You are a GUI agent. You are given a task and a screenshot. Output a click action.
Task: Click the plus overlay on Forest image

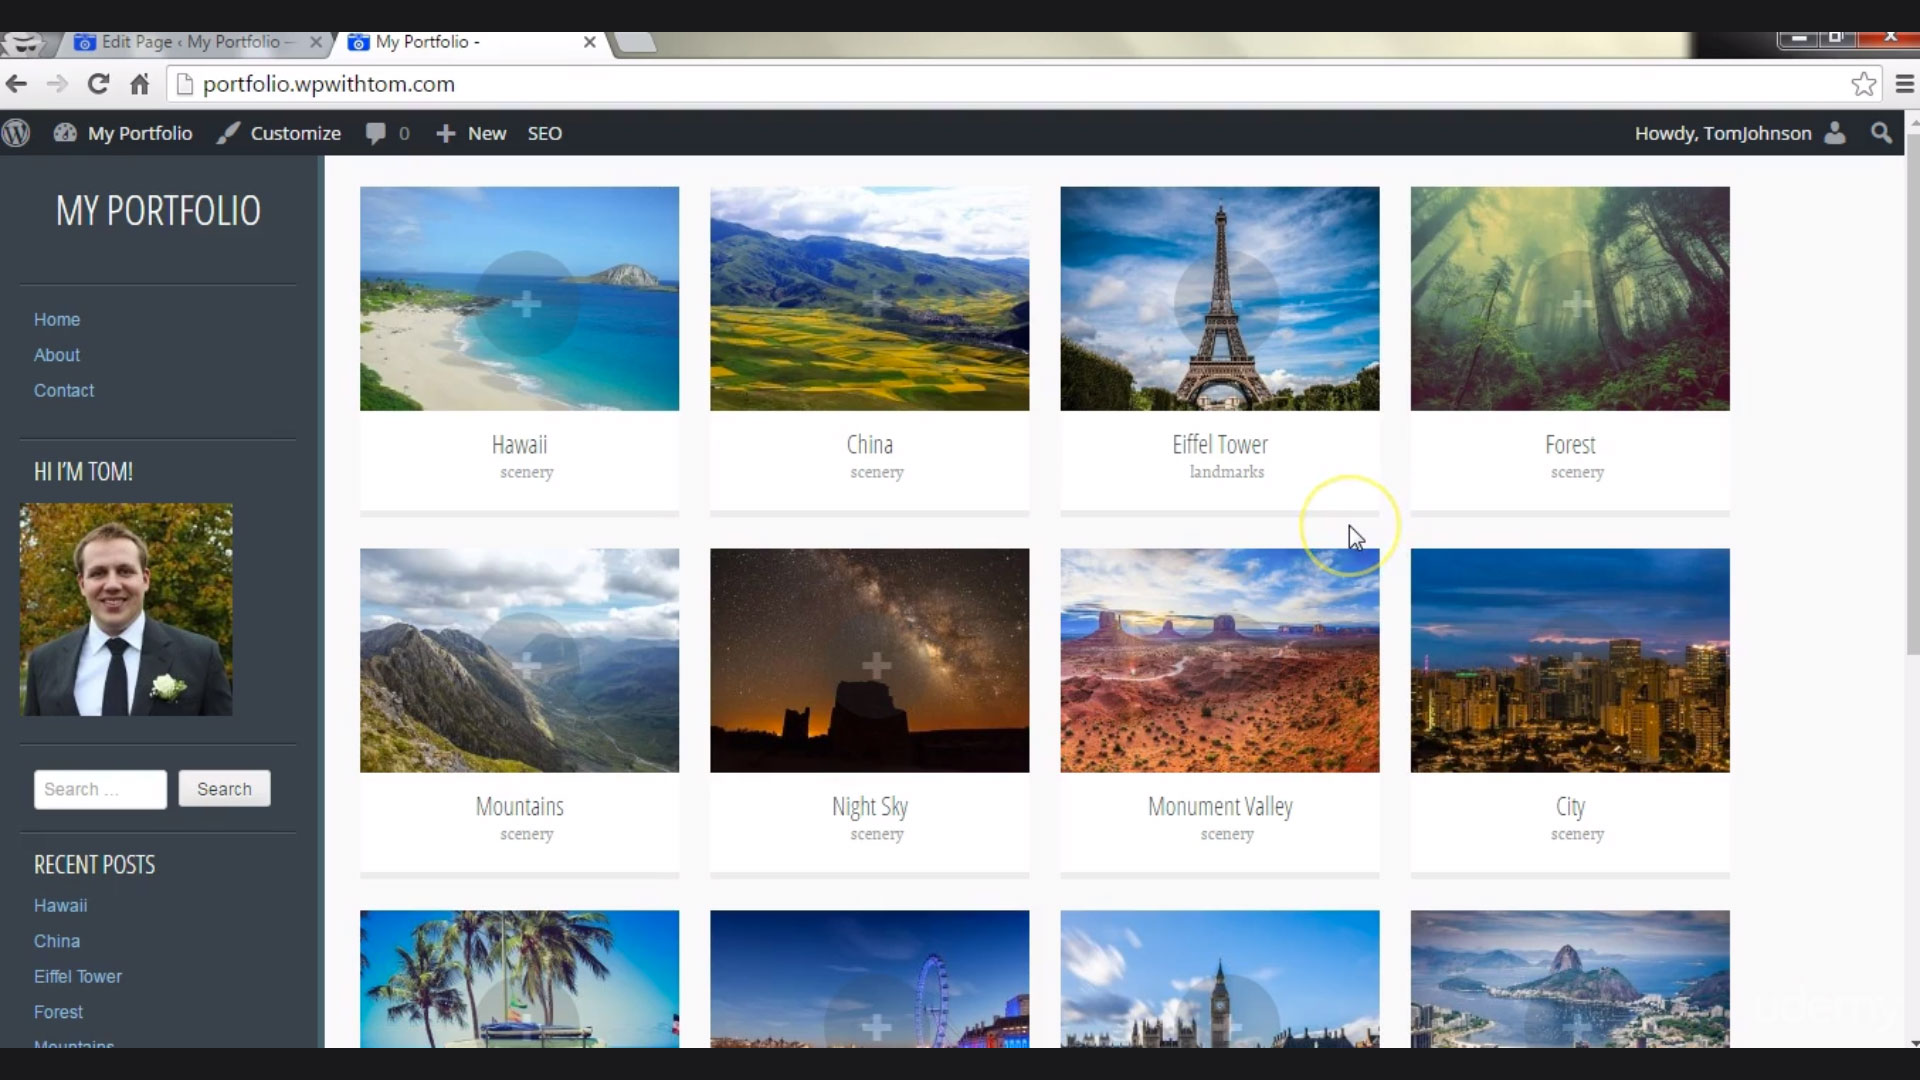coord(1576,303)
